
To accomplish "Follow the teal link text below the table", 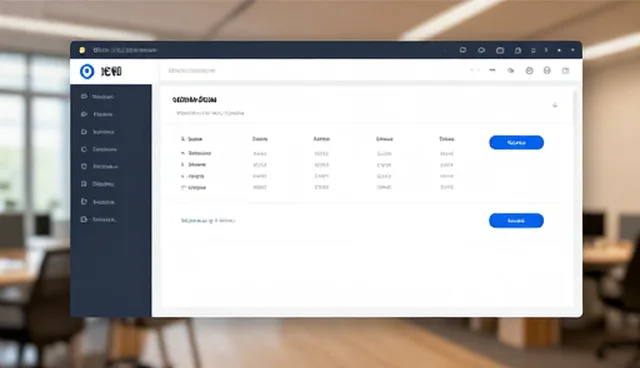I will click(208, 221).
